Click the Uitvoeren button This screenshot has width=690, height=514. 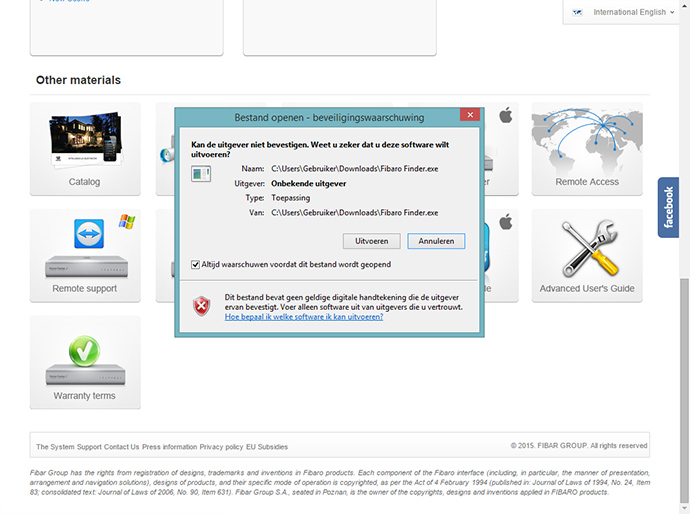(x=371, y=241)
